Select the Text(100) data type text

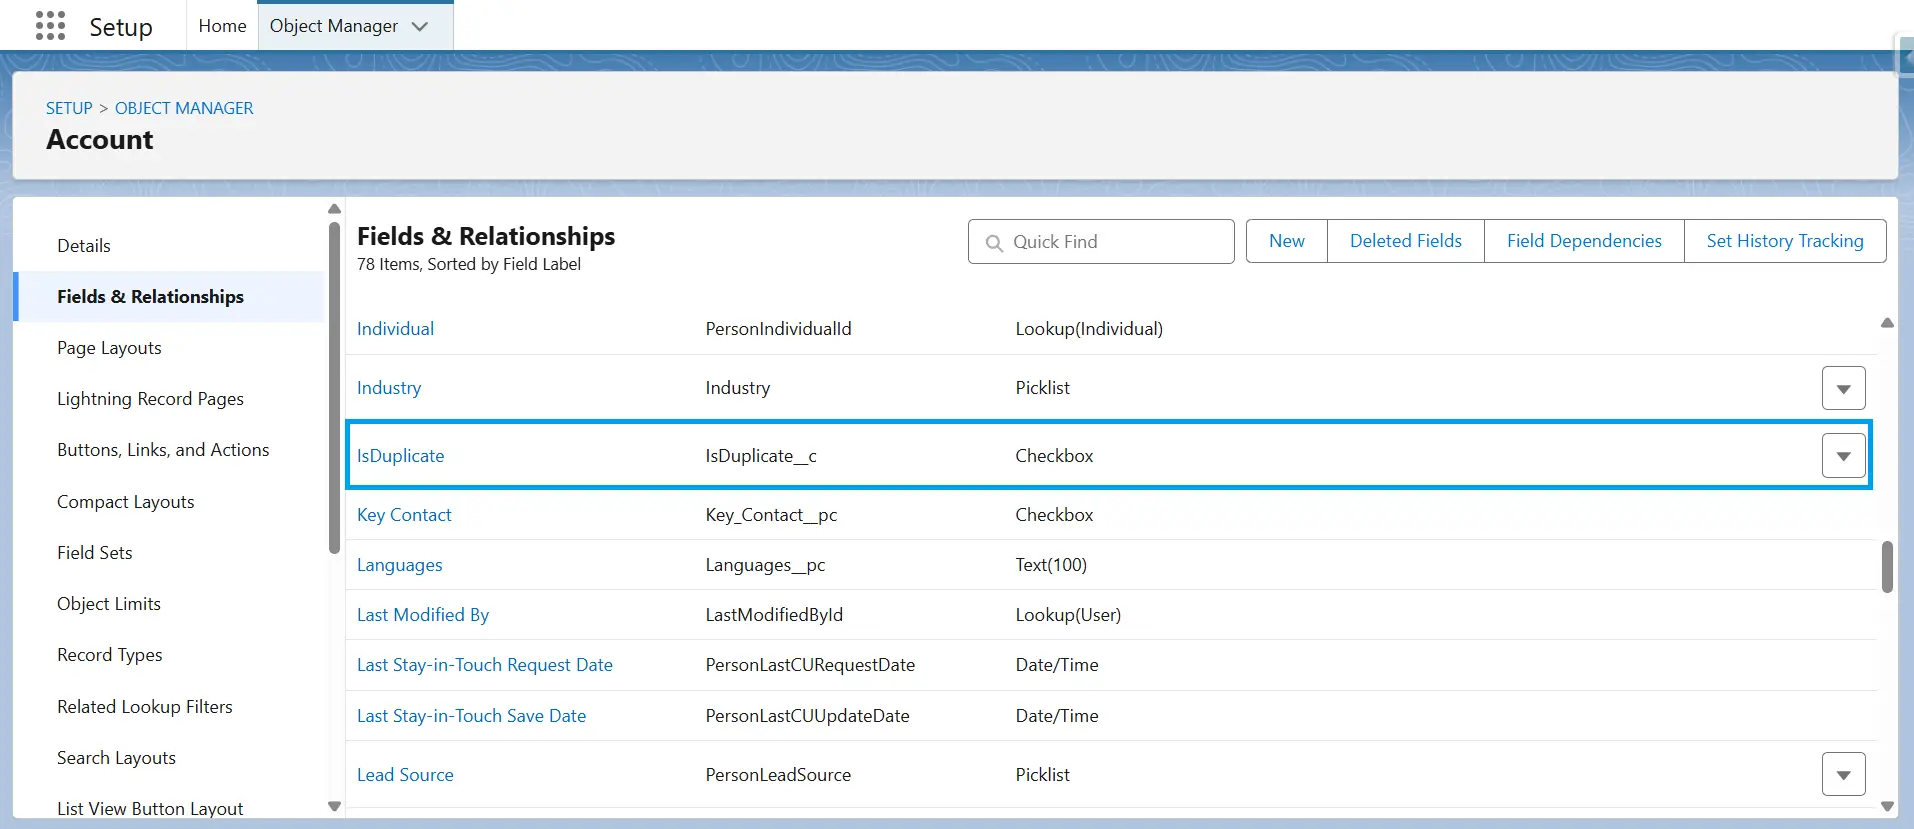coord(1051,565)
